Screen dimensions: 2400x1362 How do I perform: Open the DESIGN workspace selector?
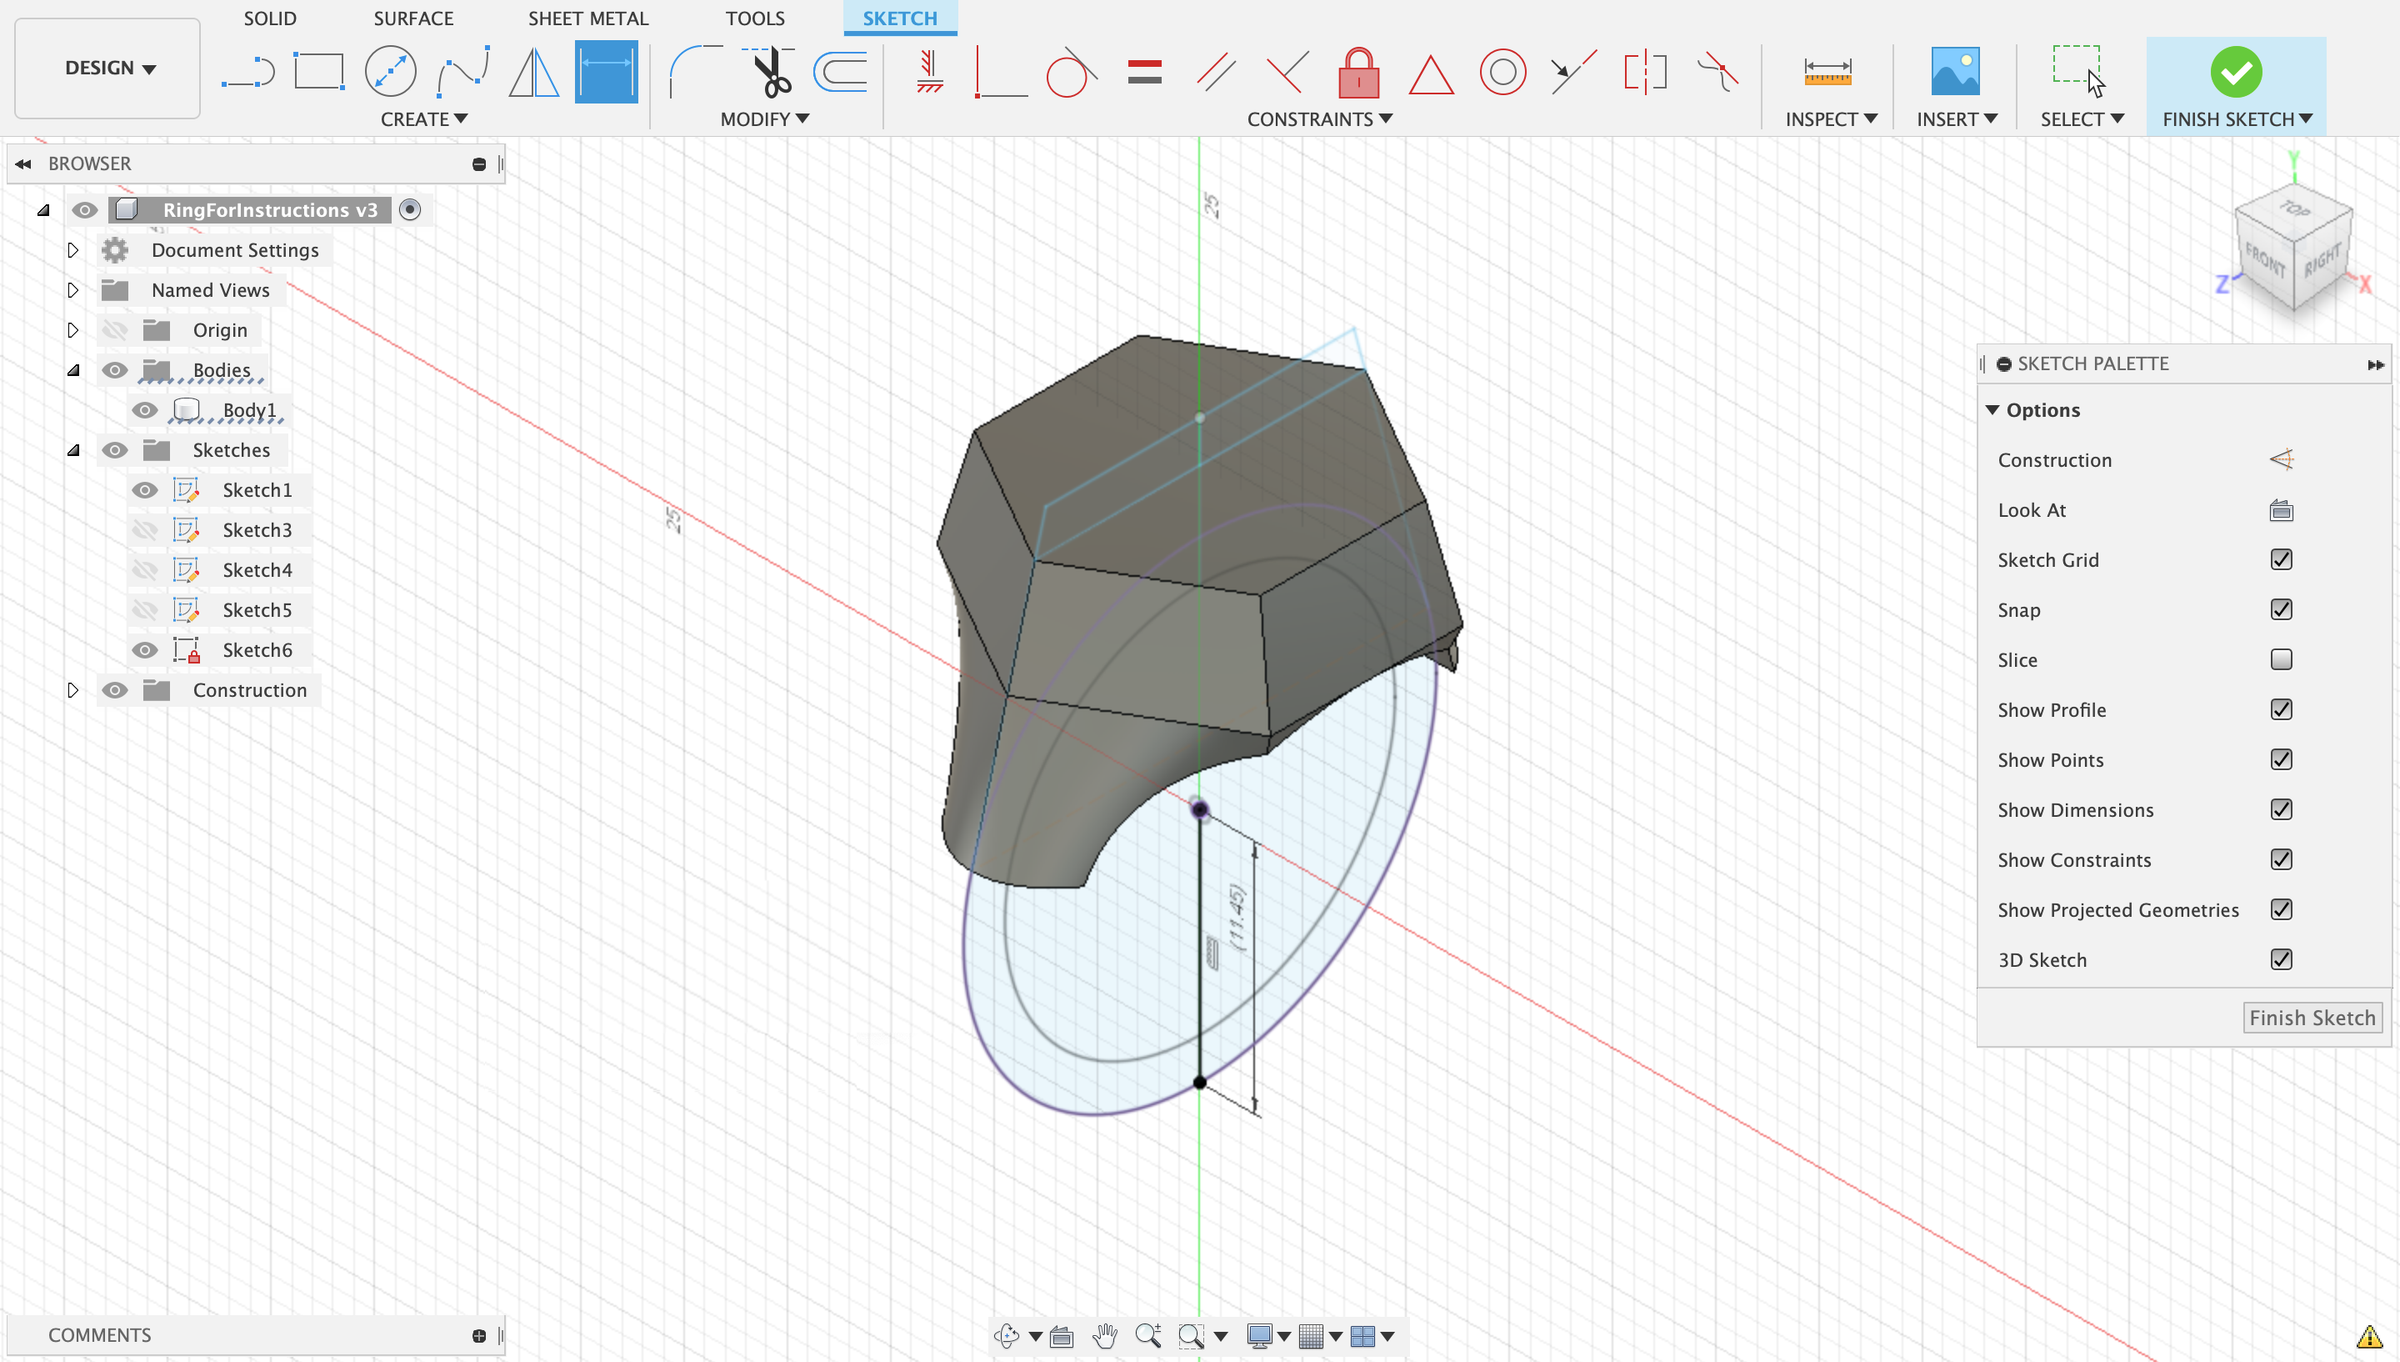tap(107, 68)
